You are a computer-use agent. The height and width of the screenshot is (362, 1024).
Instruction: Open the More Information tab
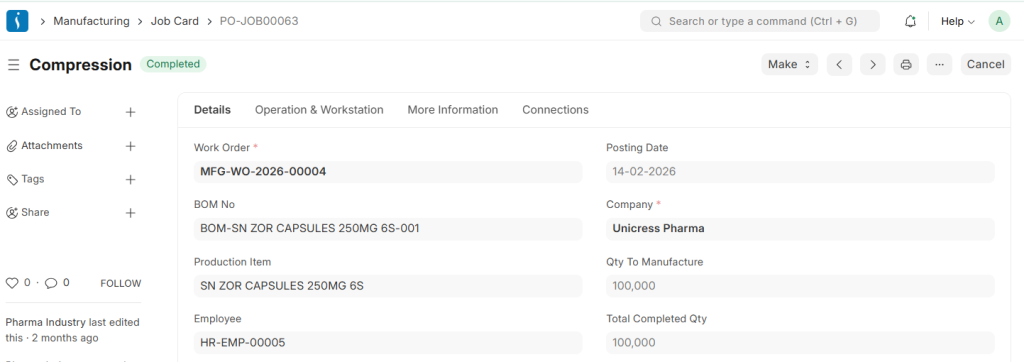click(453, 110)
